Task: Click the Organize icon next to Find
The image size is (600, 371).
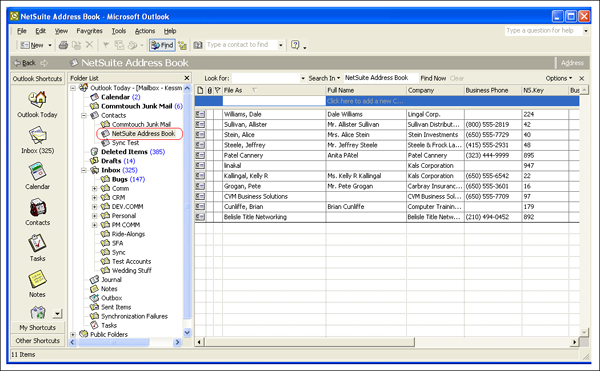Action: click(x=183, y=46)
